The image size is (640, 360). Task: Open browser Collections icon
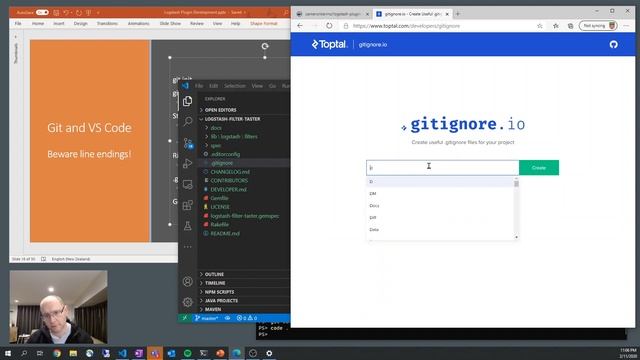coord(570,26)
